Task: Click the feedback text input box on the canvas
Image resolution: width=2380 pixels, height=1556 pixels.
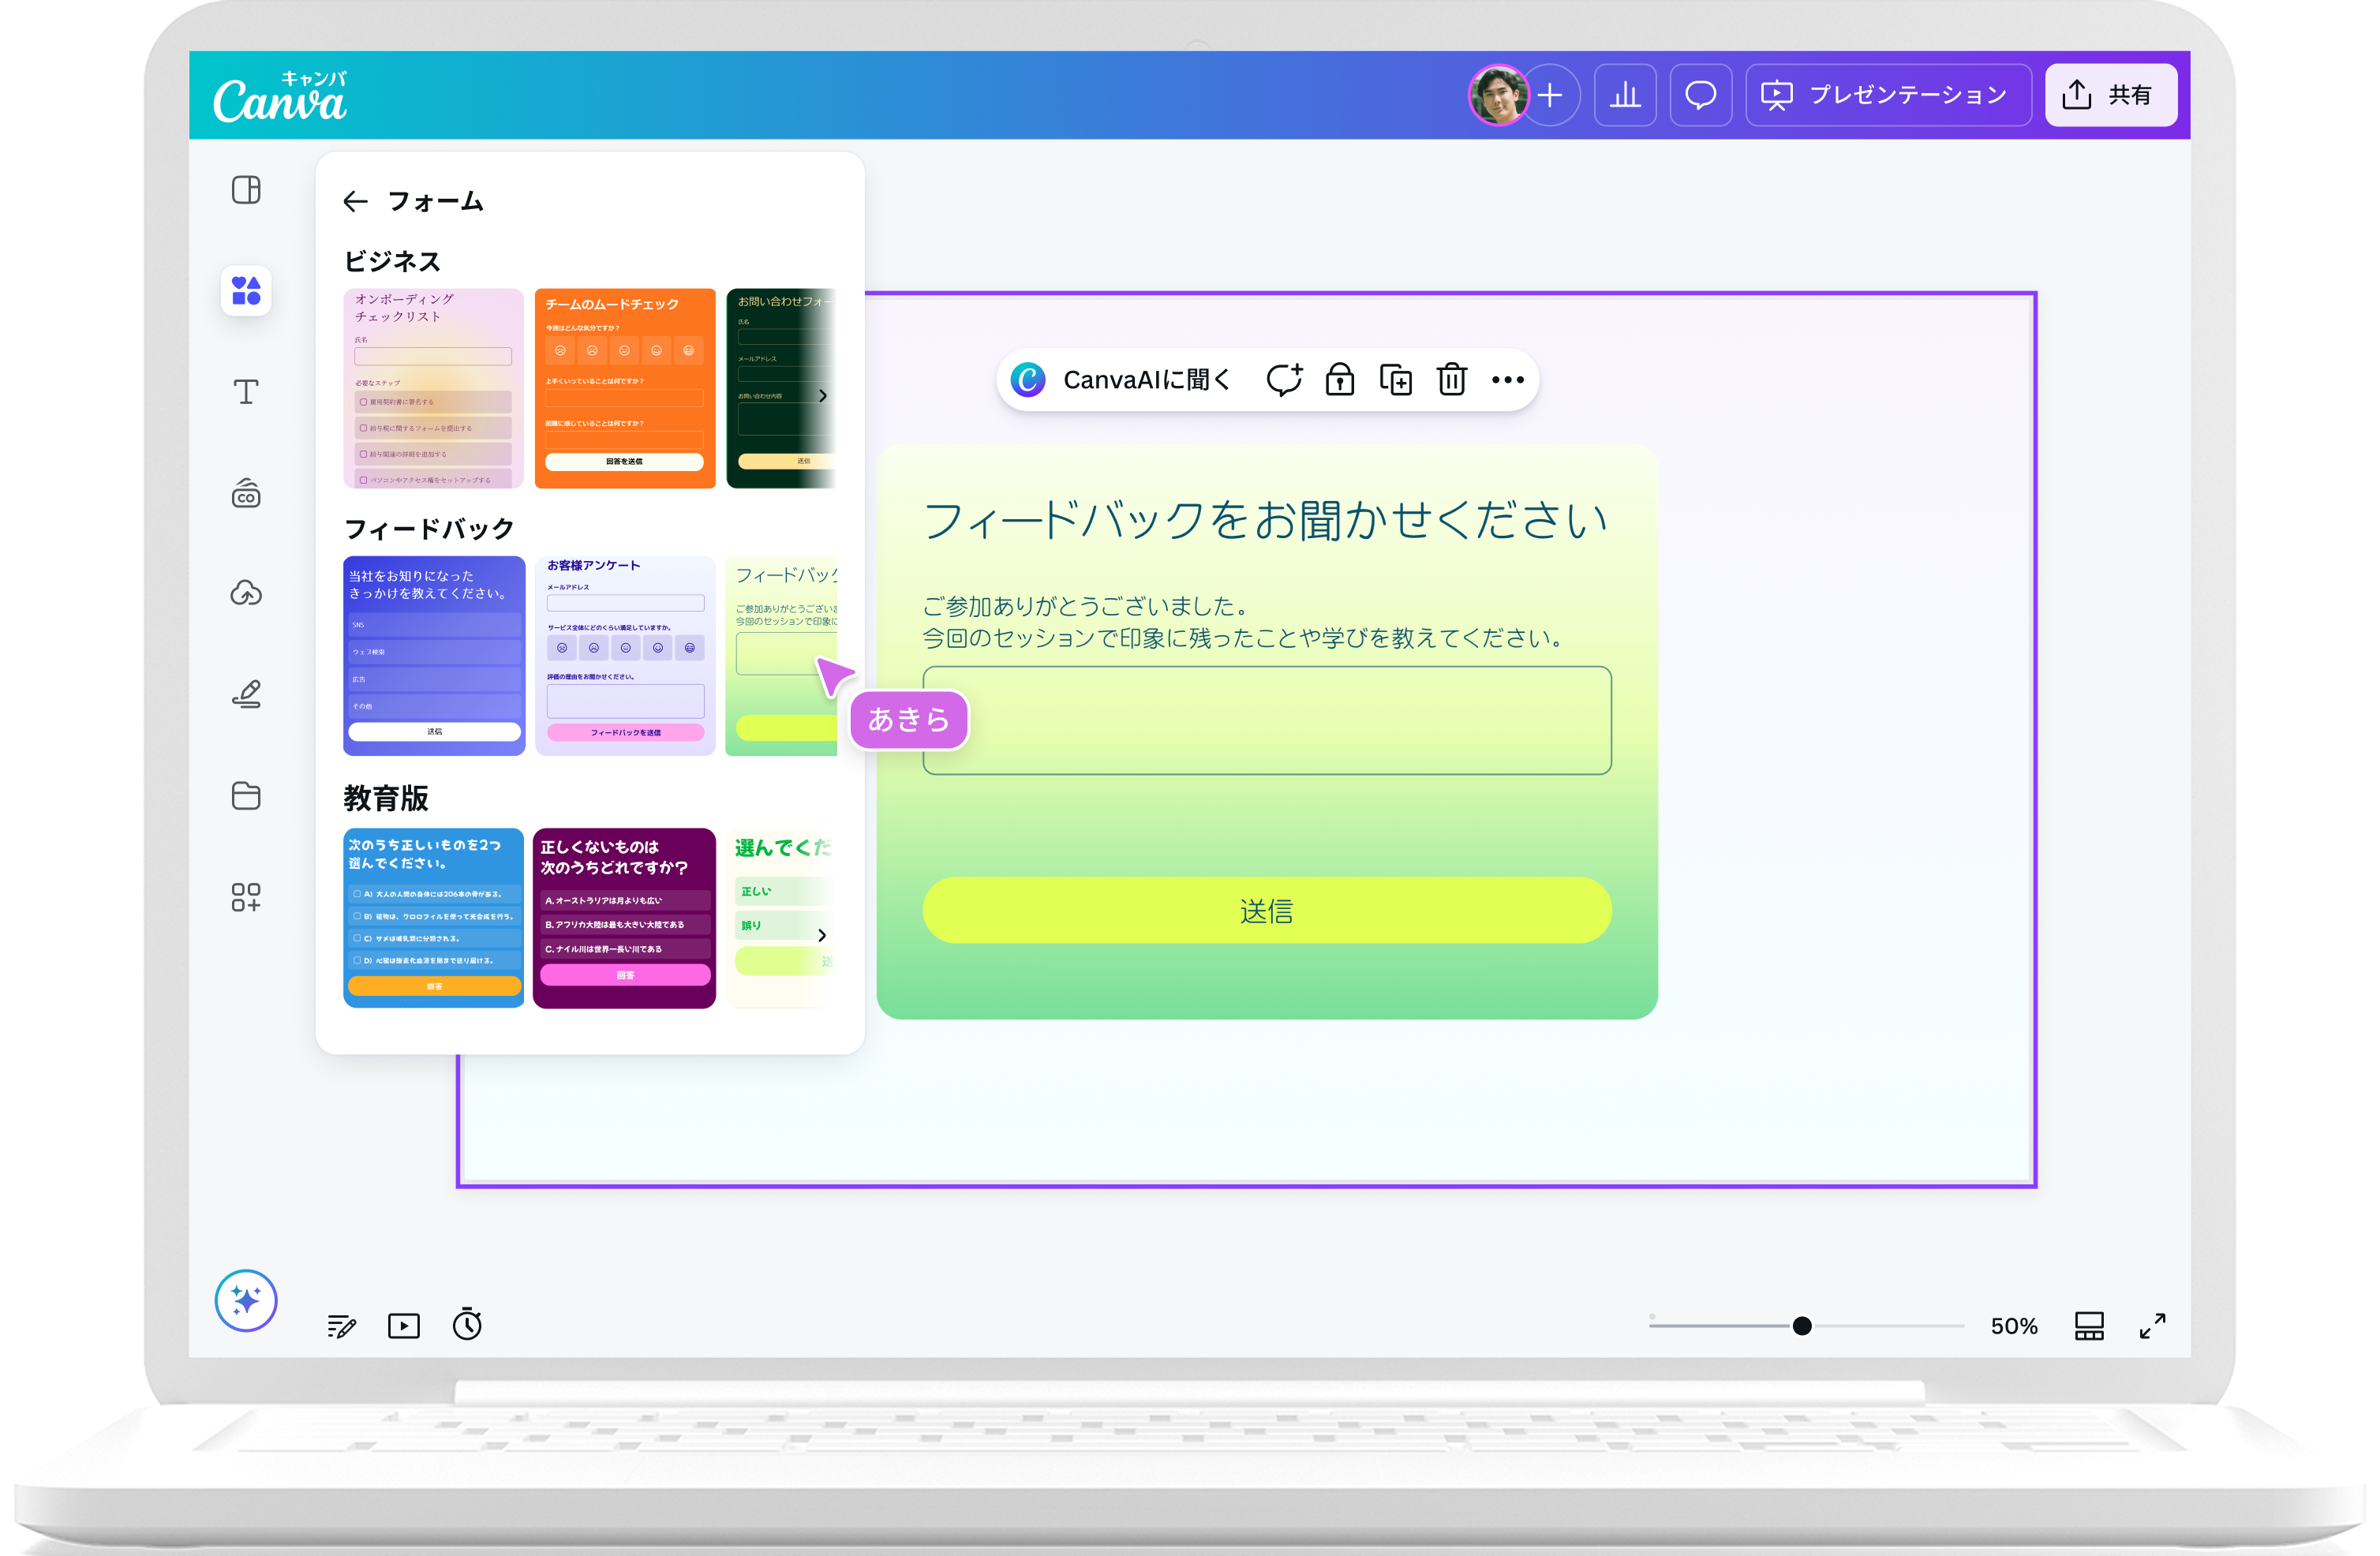Action: [x=1267, y=720]
